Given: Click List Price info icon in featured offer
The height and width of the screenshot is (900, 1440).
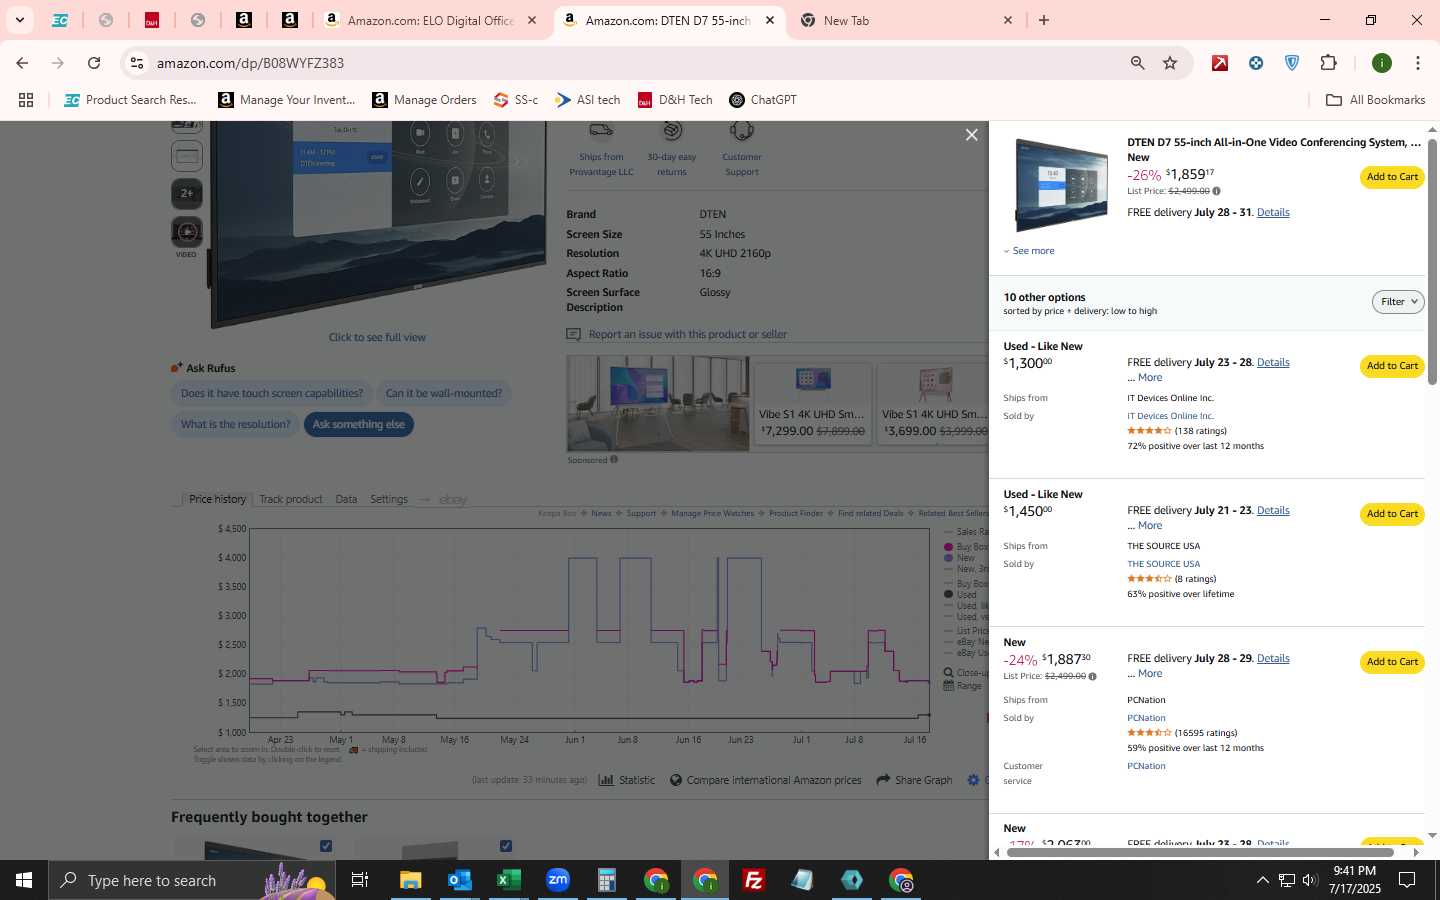Looking at the screenshot, I should (1216, 191).
